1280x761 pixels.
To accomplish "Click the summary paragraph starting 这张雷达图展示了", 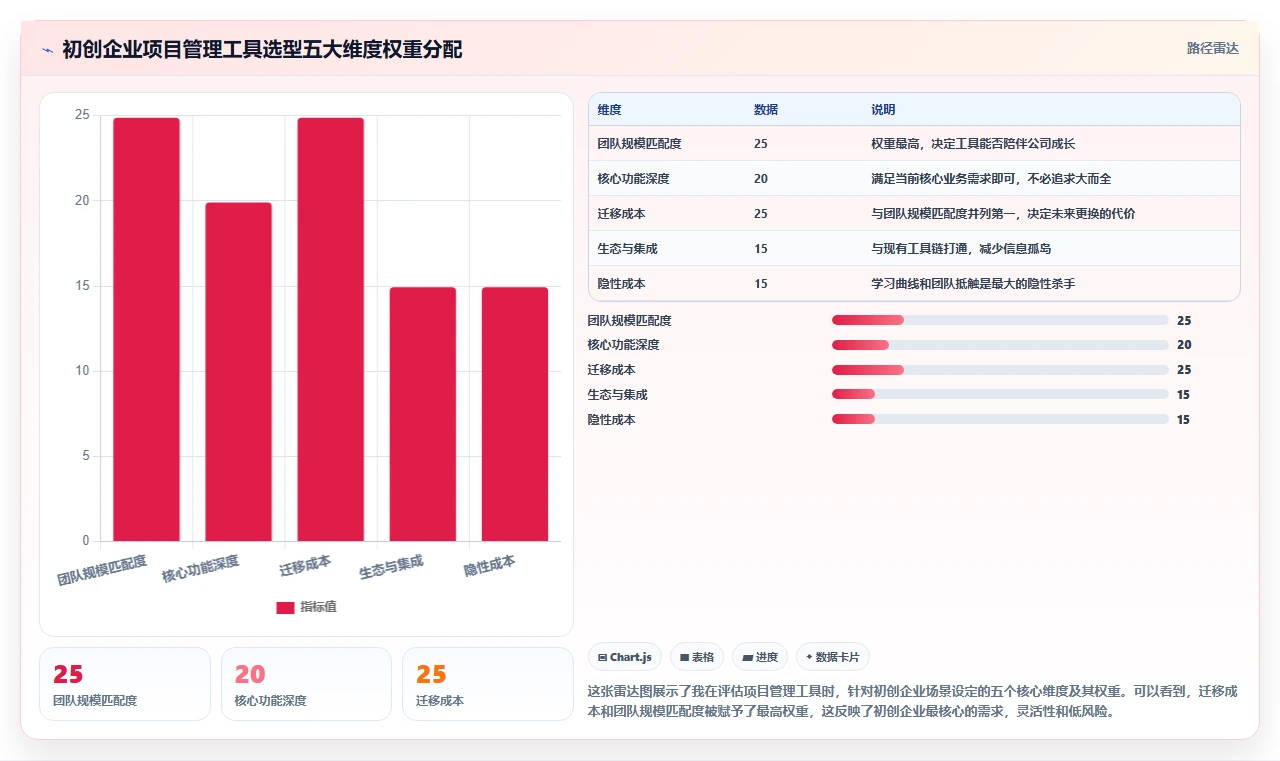I will (x=913, y=702).
